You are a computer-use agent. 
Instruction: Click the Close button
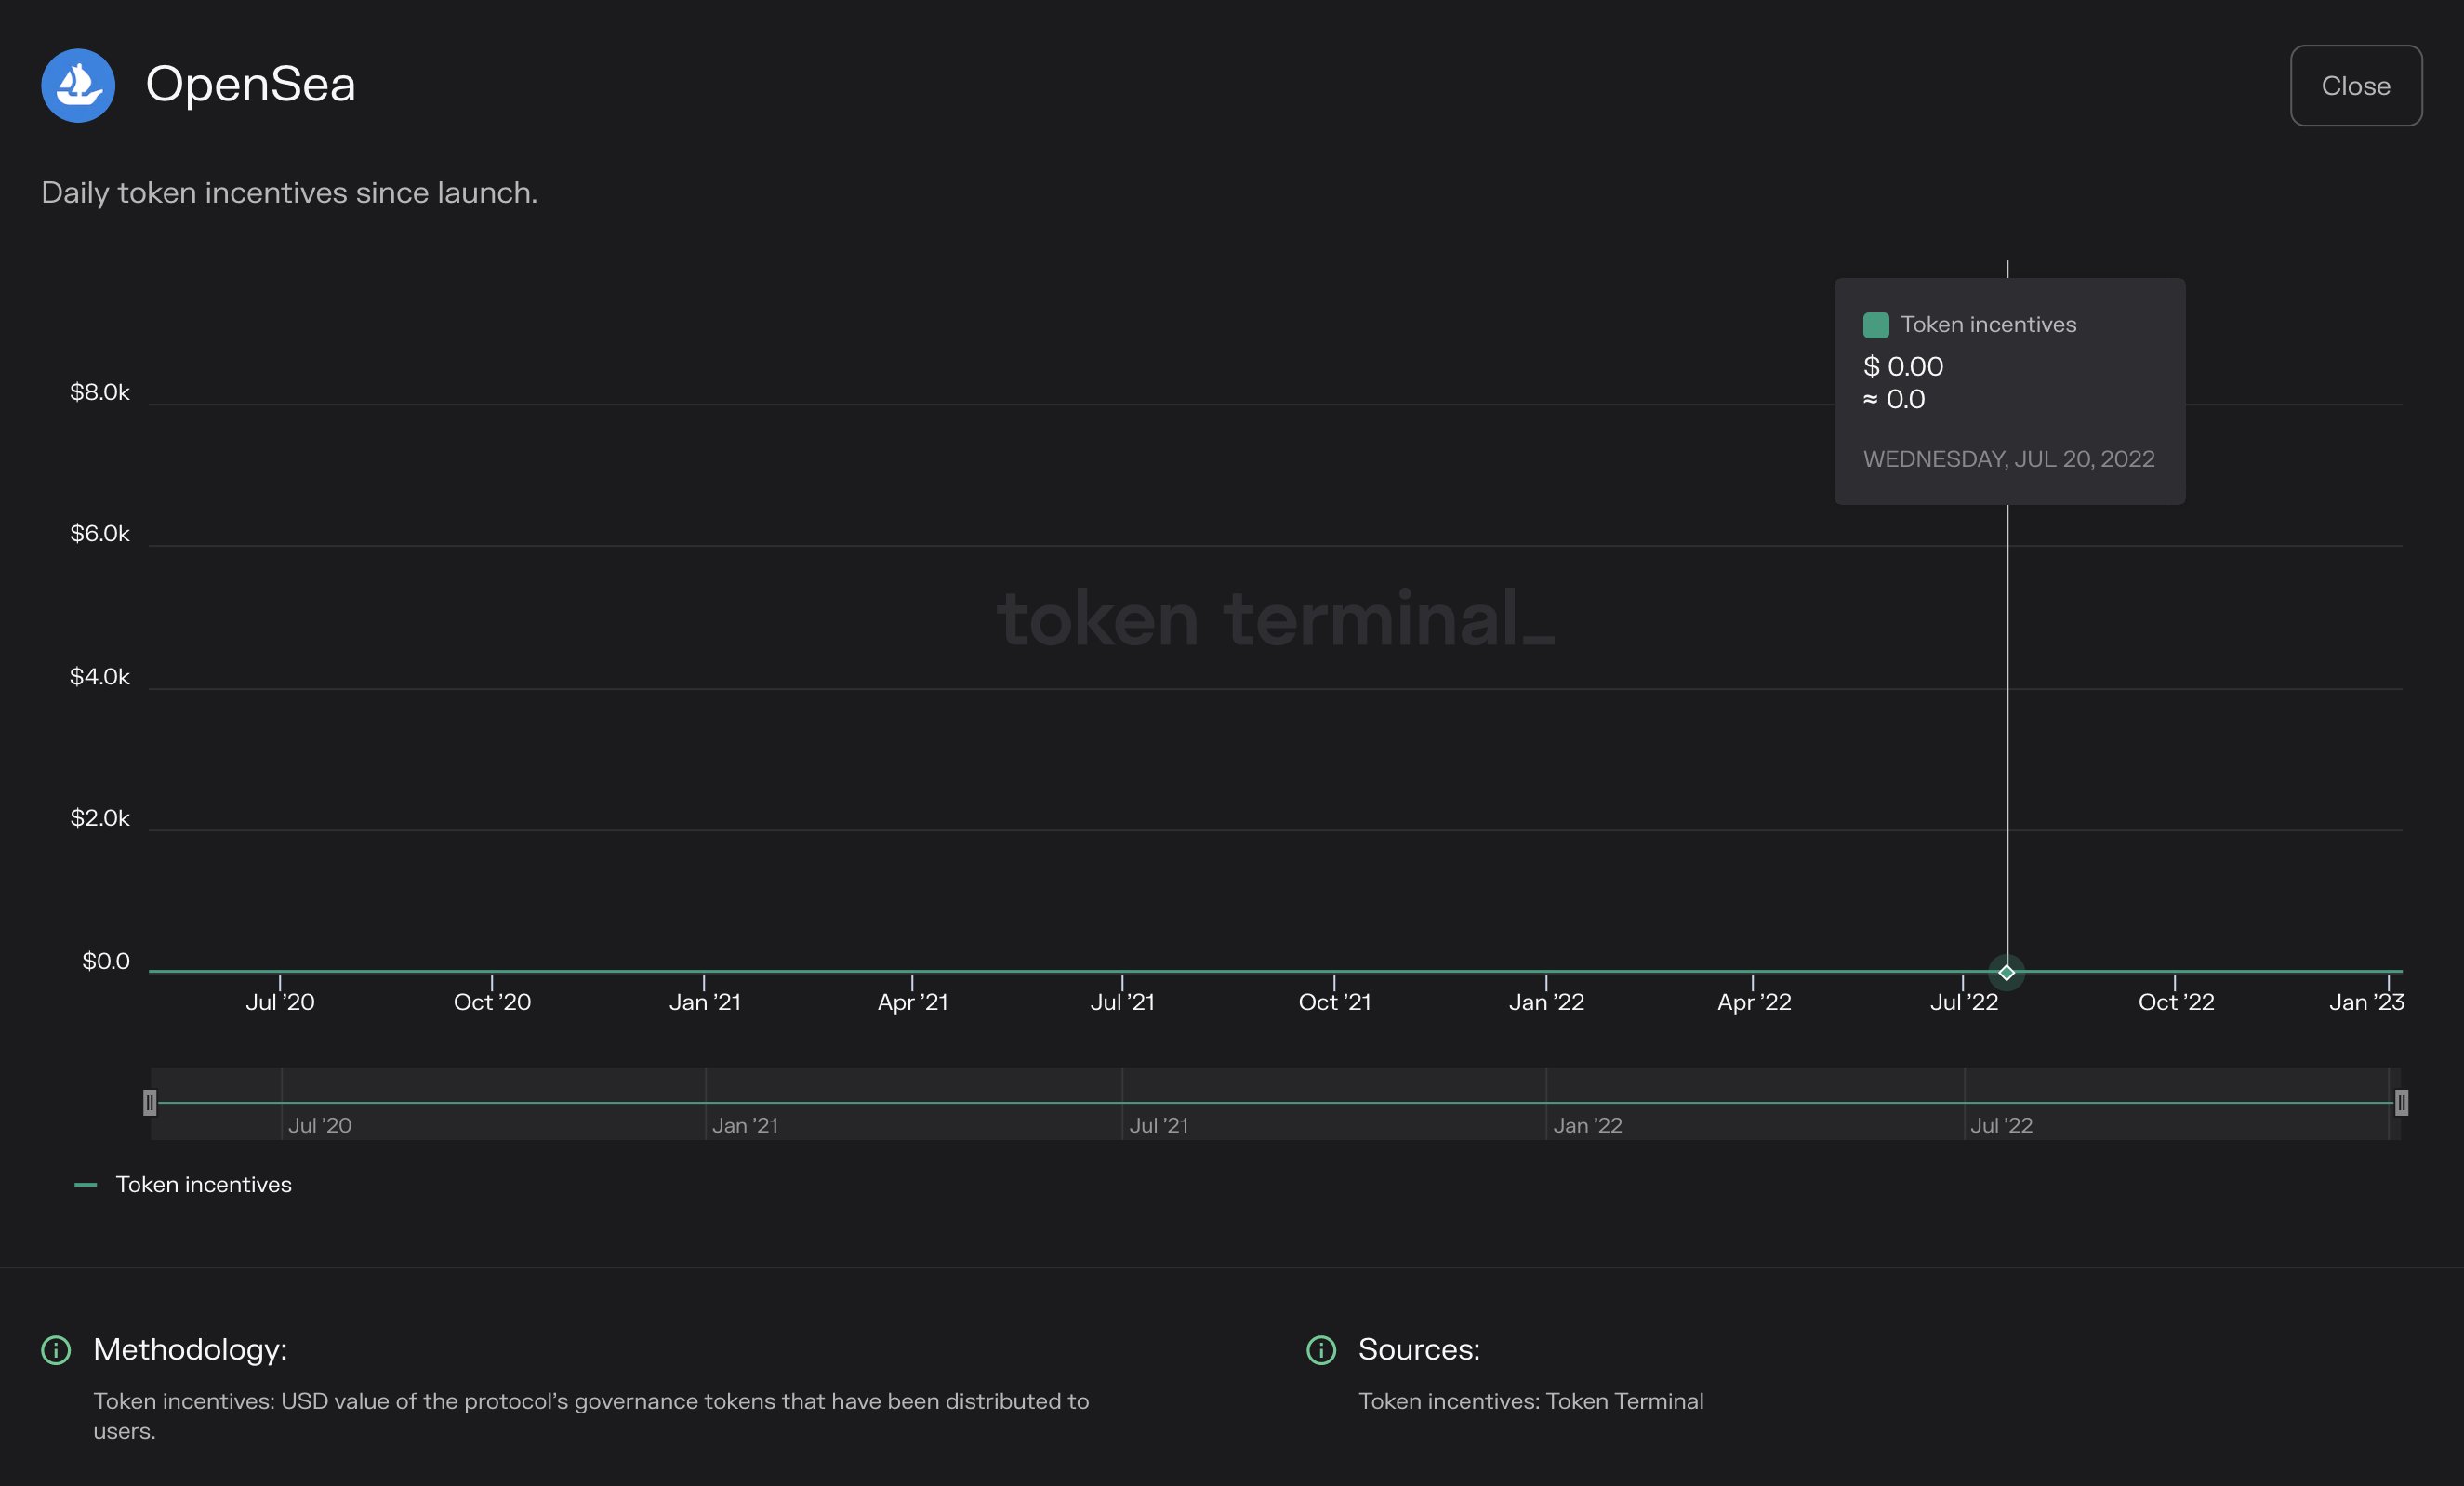pos(2355,86)
